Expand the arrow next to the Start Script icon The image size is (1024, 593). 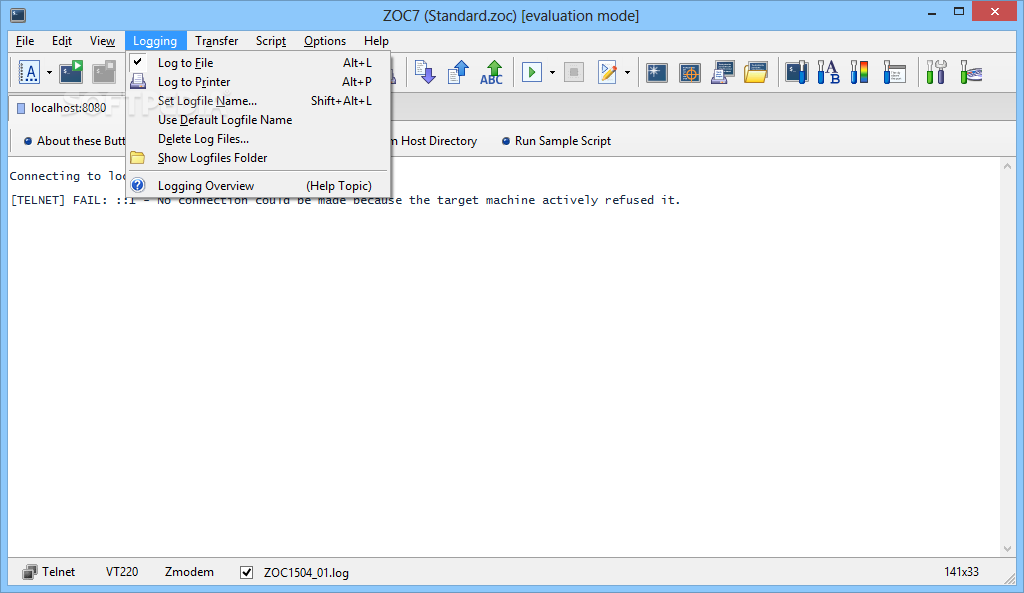pyautogui.click(x=552, y=72)
